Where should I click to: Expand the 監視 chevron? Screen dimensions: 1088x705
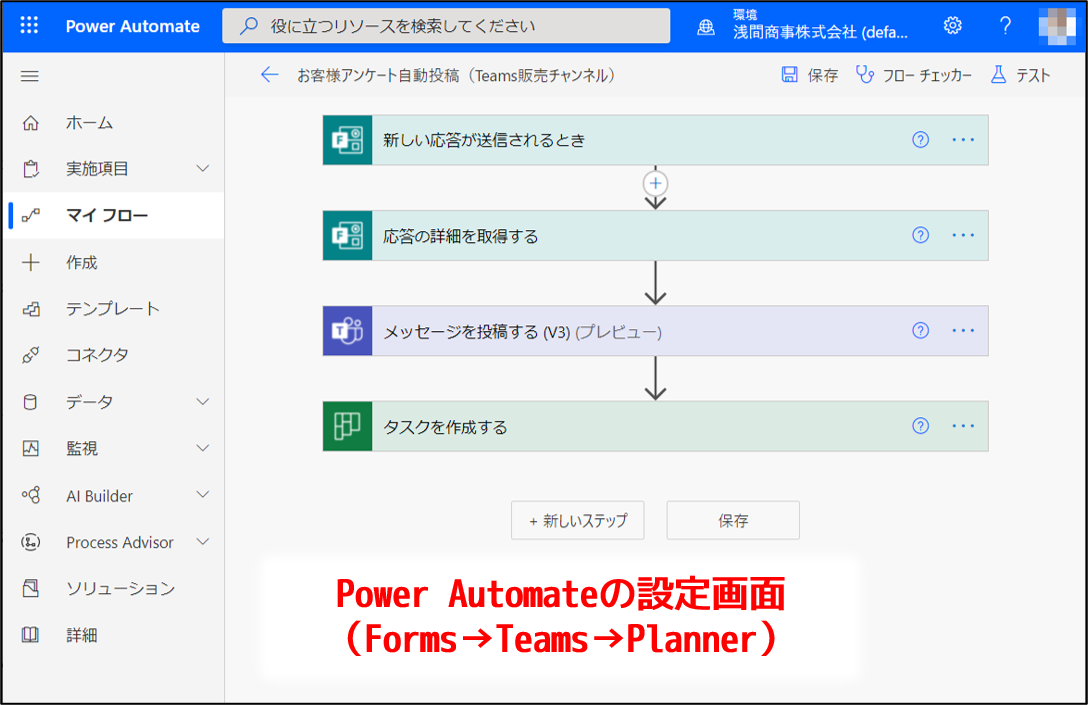[203, 448]
